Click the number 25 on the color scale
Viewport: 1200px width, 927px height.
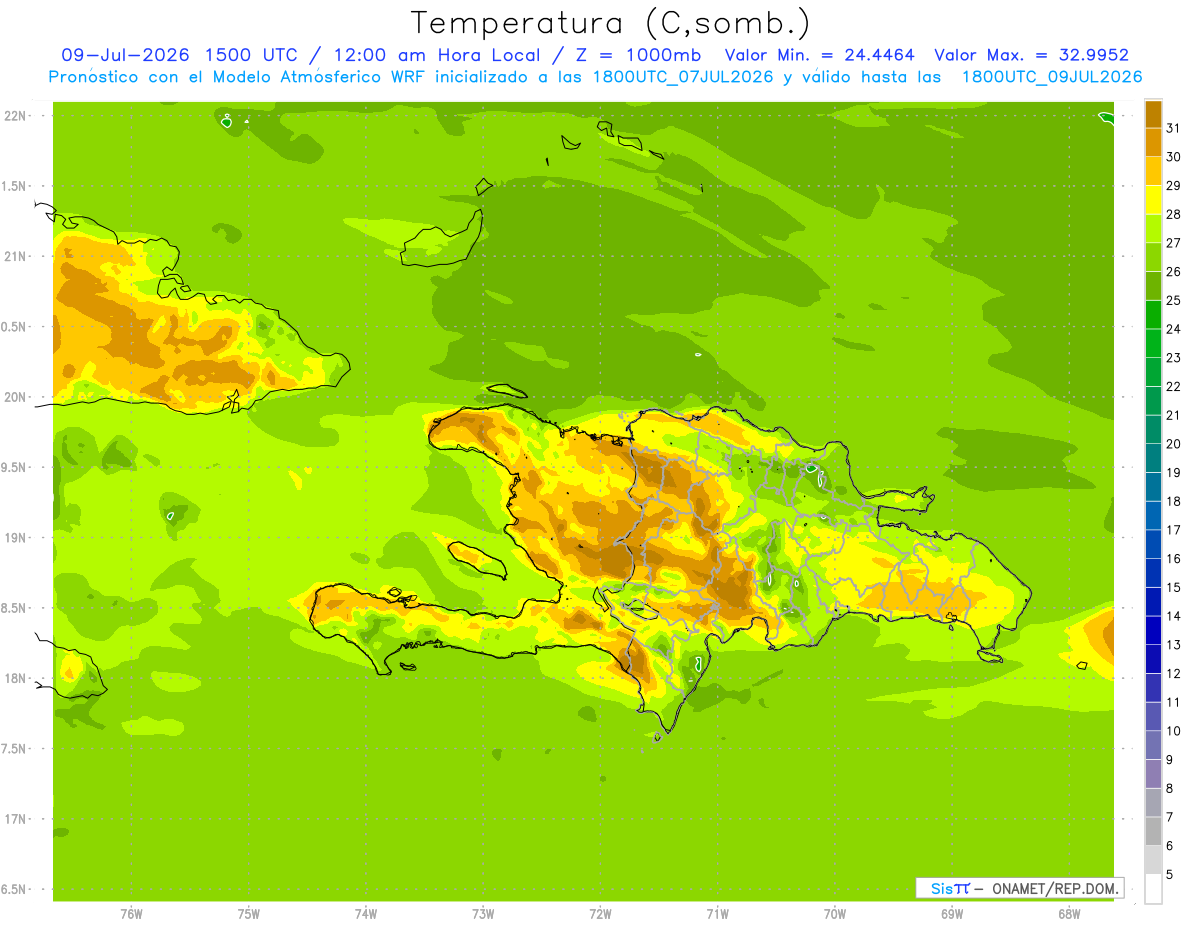point(1174,300)
